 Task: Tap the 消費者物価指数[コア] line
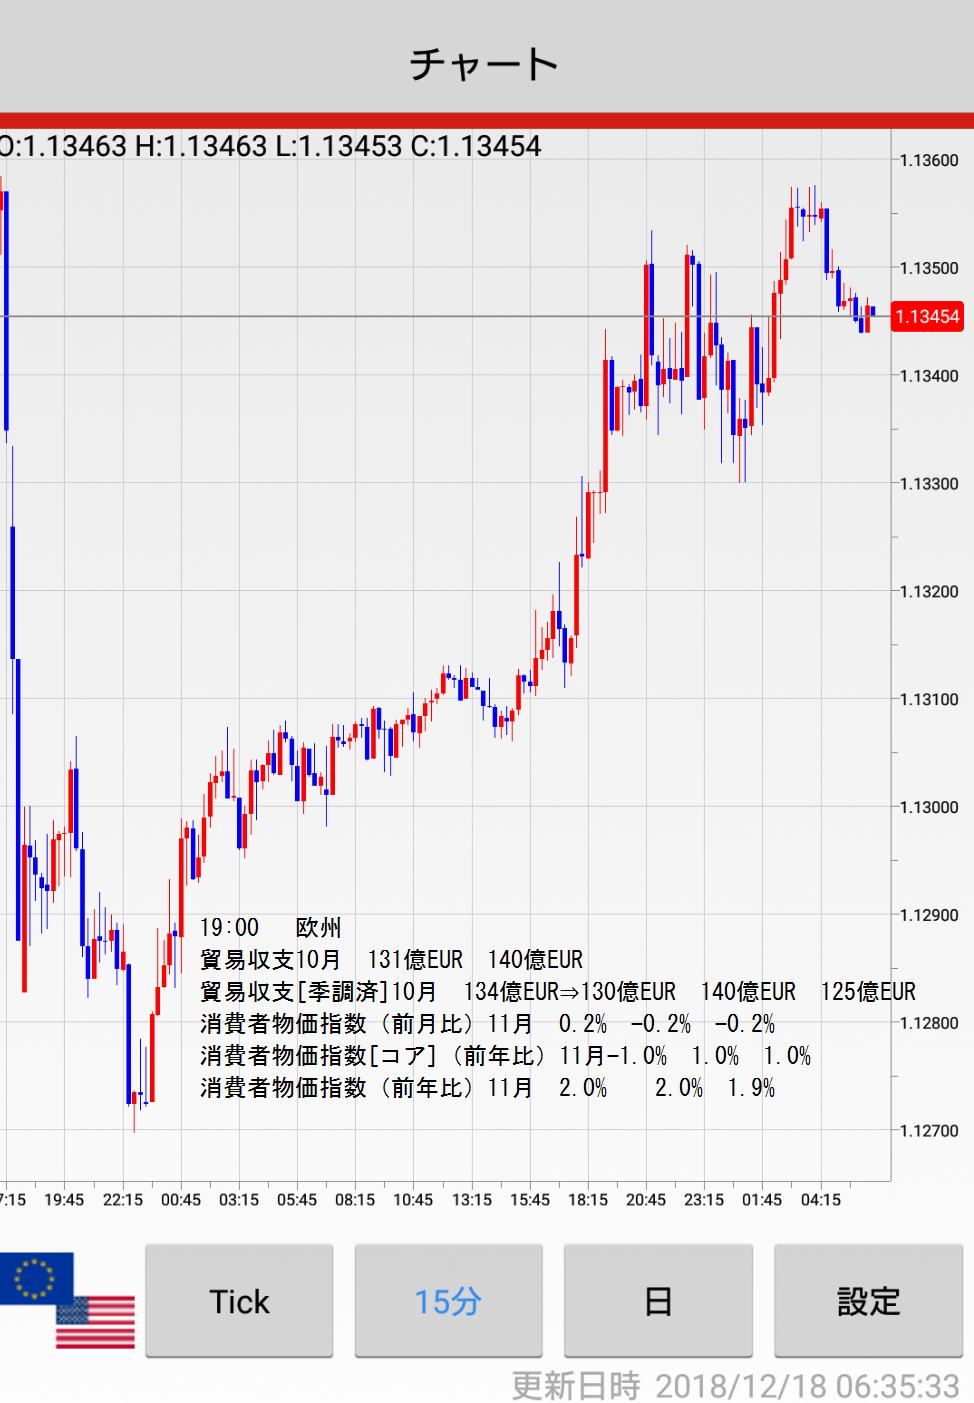(x=505, y=1056)
